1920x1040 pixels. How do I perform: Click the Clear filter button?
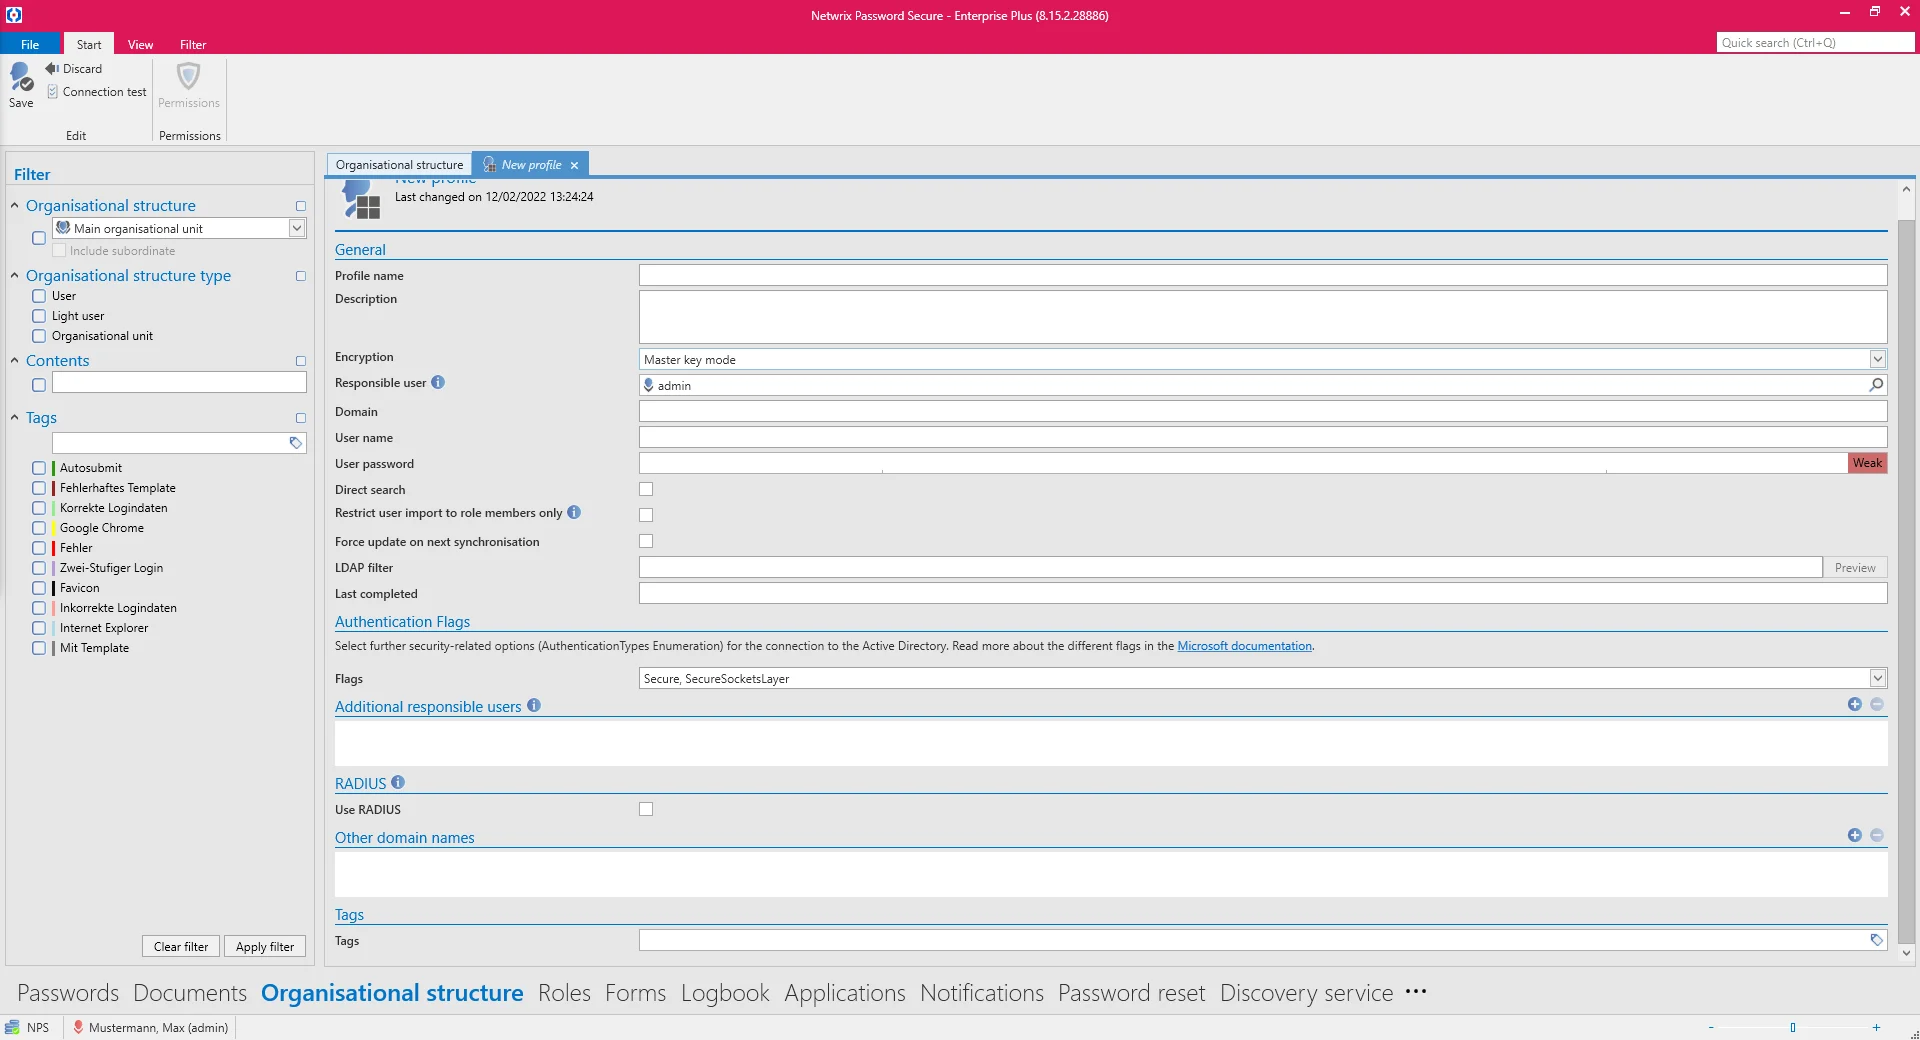(181, 946)
